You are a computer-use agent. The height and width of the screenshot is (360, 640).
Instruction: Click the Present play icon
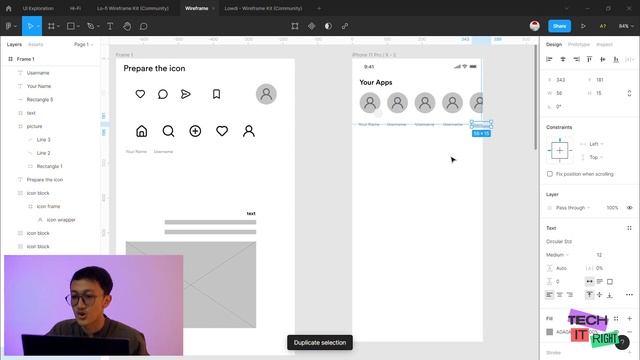tap(583, 26)
